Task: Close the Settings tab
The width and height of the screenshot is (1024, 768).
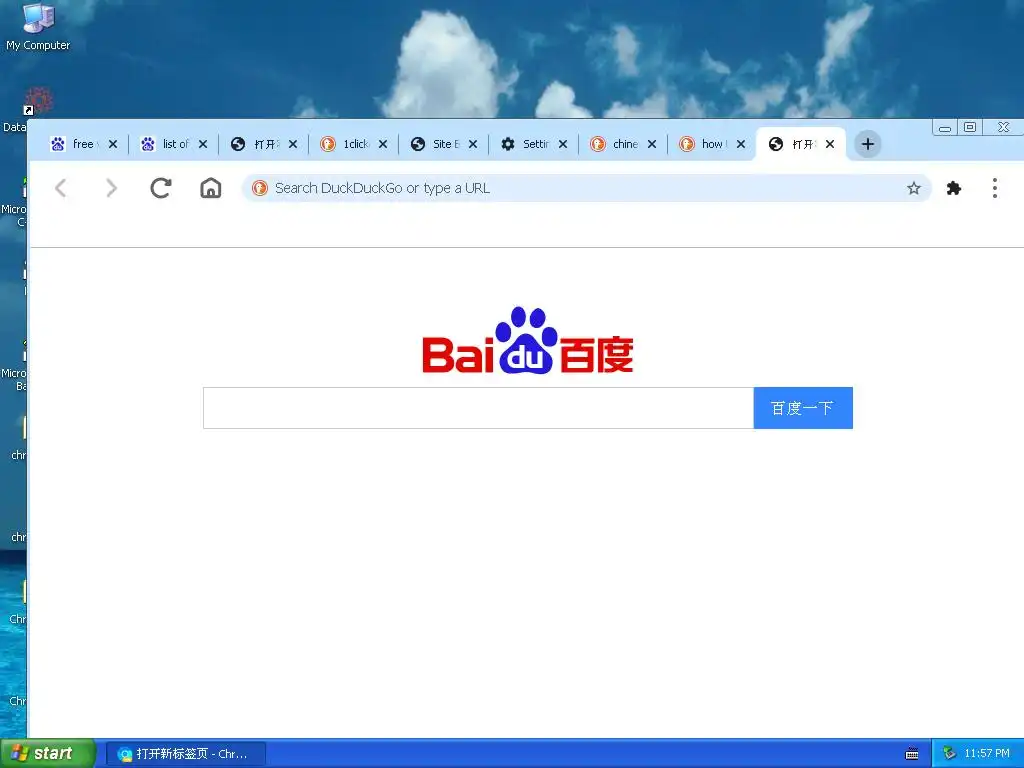Action: coord(563,144)
